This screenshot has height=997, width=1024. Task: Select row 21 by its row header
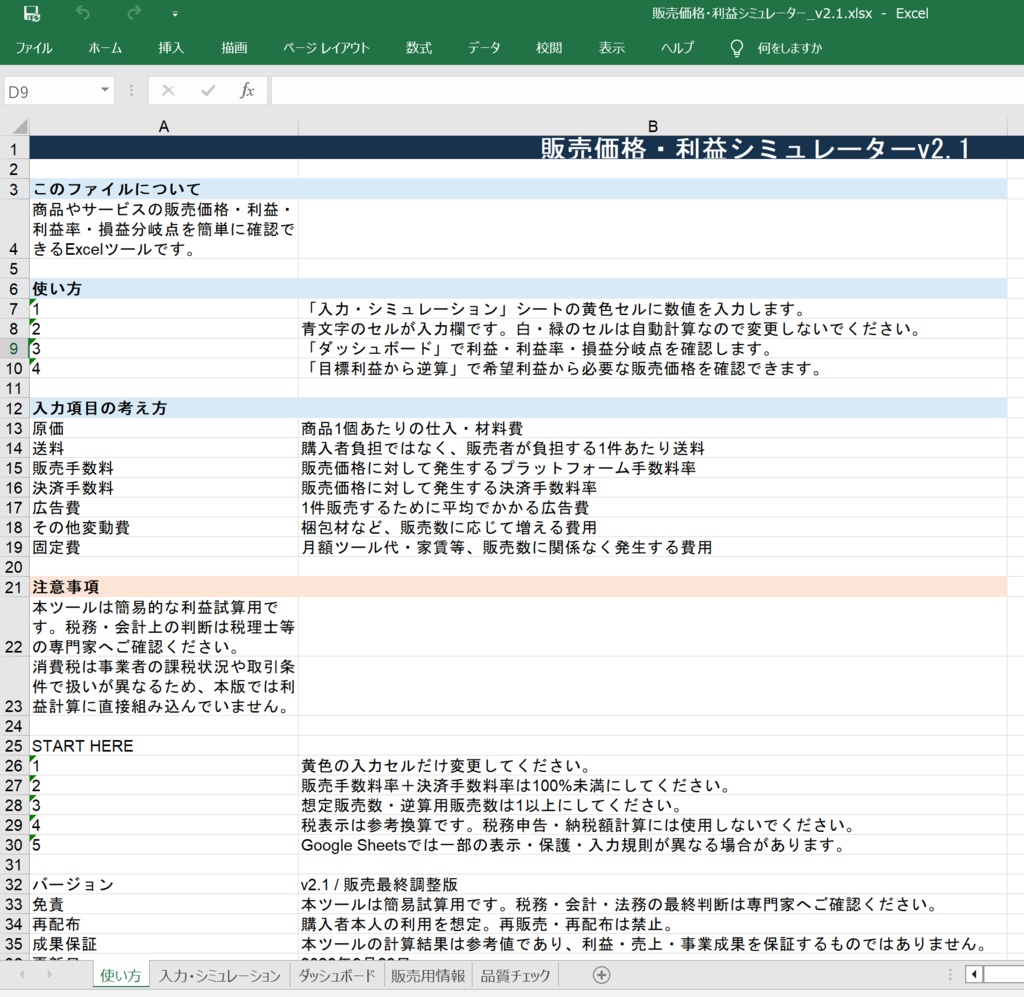pos(14,587)
